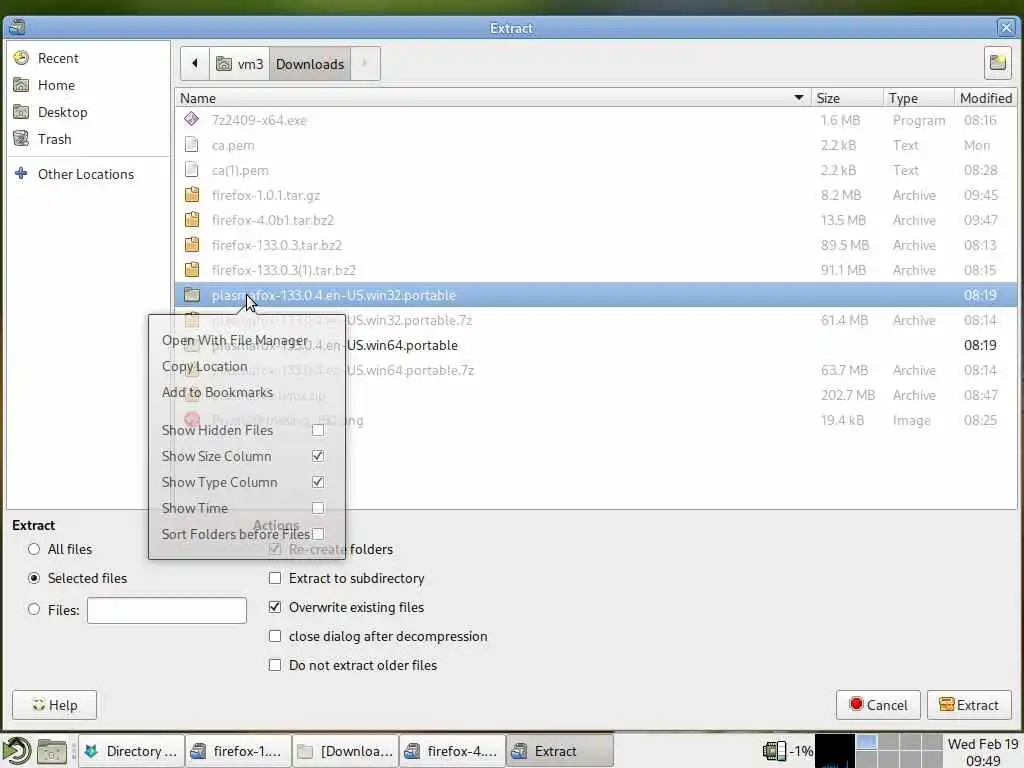Select the All files radio button
Viewport: 1024px width, 768px height.
(34, 549)
